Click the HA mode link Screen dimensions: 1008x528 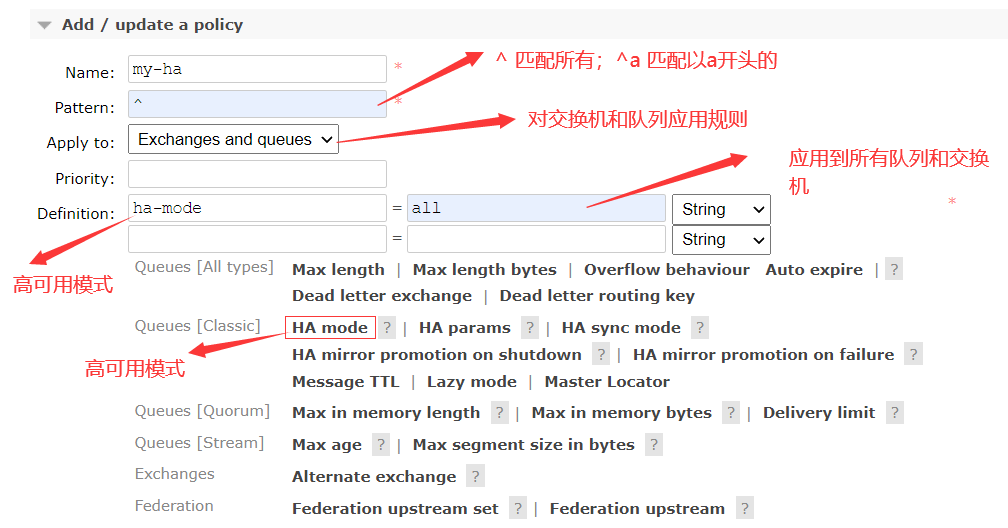[330, 328]
